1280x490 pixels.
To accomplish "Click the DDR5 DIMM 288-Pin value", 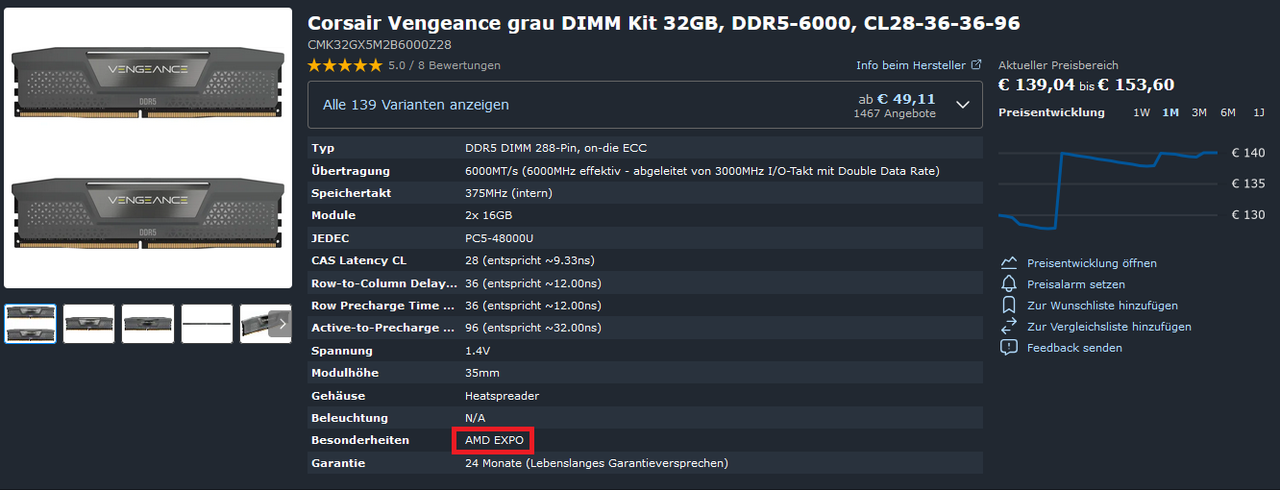I will pyautogui.click(x=556, y=148).
